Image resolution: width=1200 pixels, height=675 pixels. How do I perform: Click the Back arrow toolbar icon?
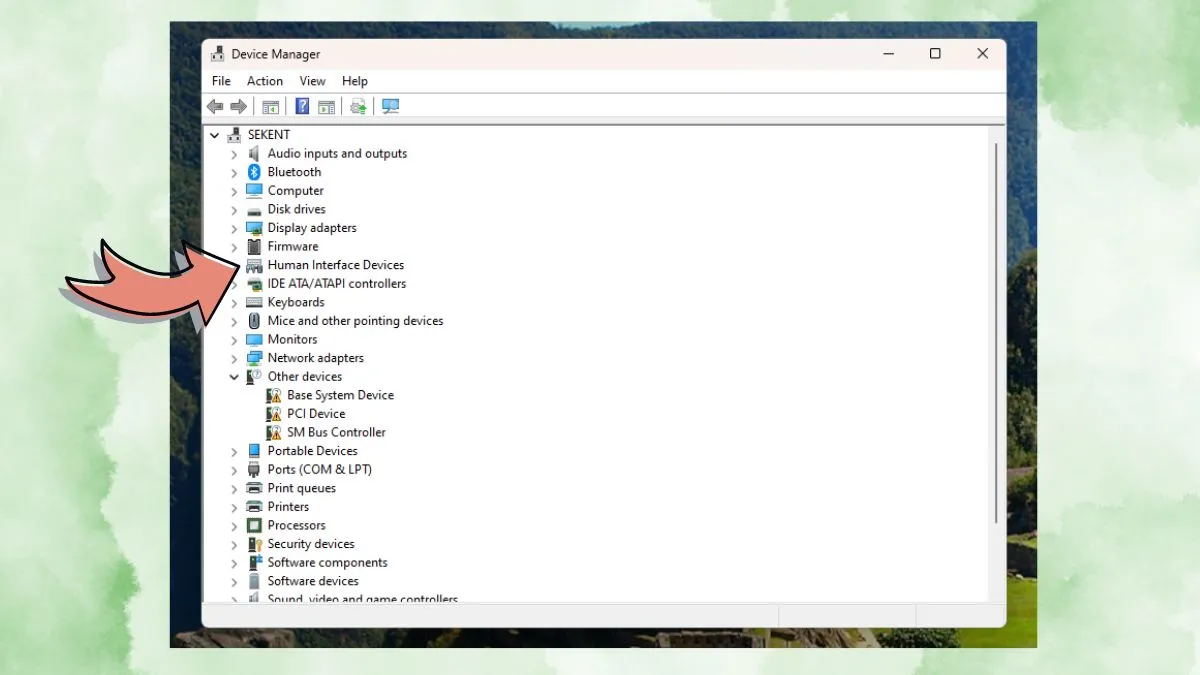215,107
